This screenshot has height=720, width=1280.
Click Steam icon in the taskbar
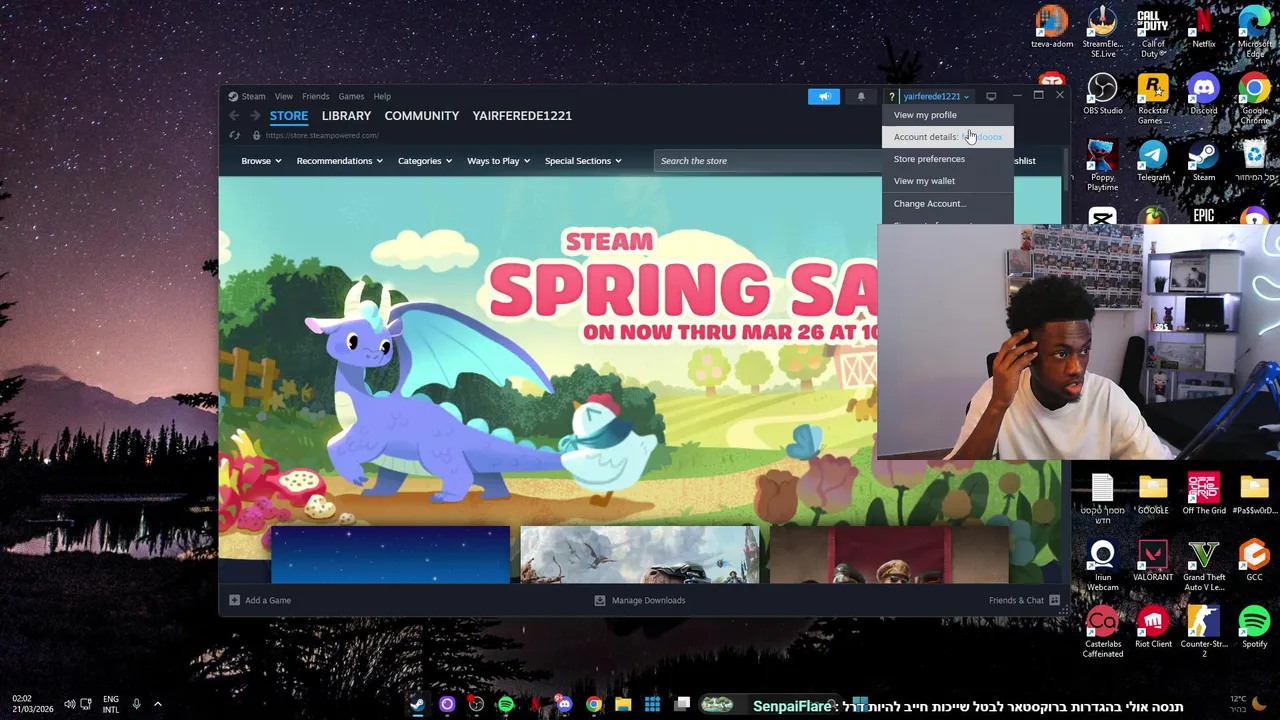pos(417,705)
